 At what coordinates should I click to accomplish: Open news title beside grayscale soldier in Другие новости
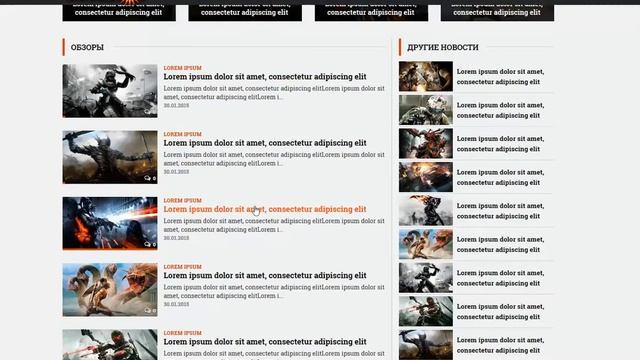(x=500, y=278)
